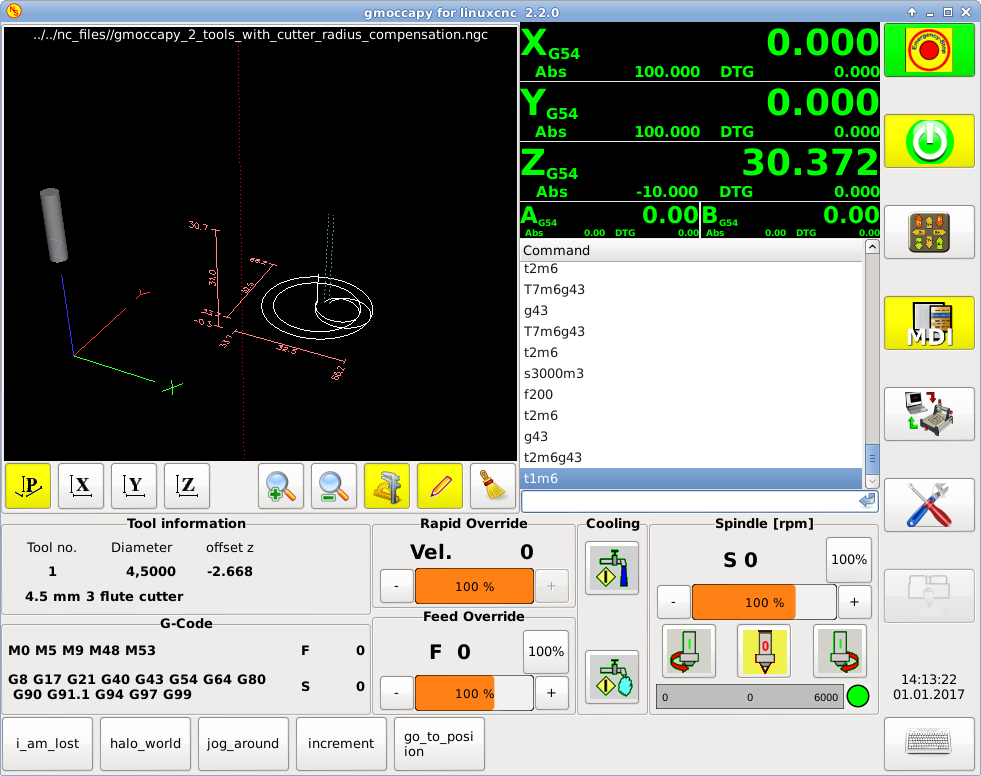Switch to manual jog mode button
This screenshot has width=981, height=776.
click(929, 232)
